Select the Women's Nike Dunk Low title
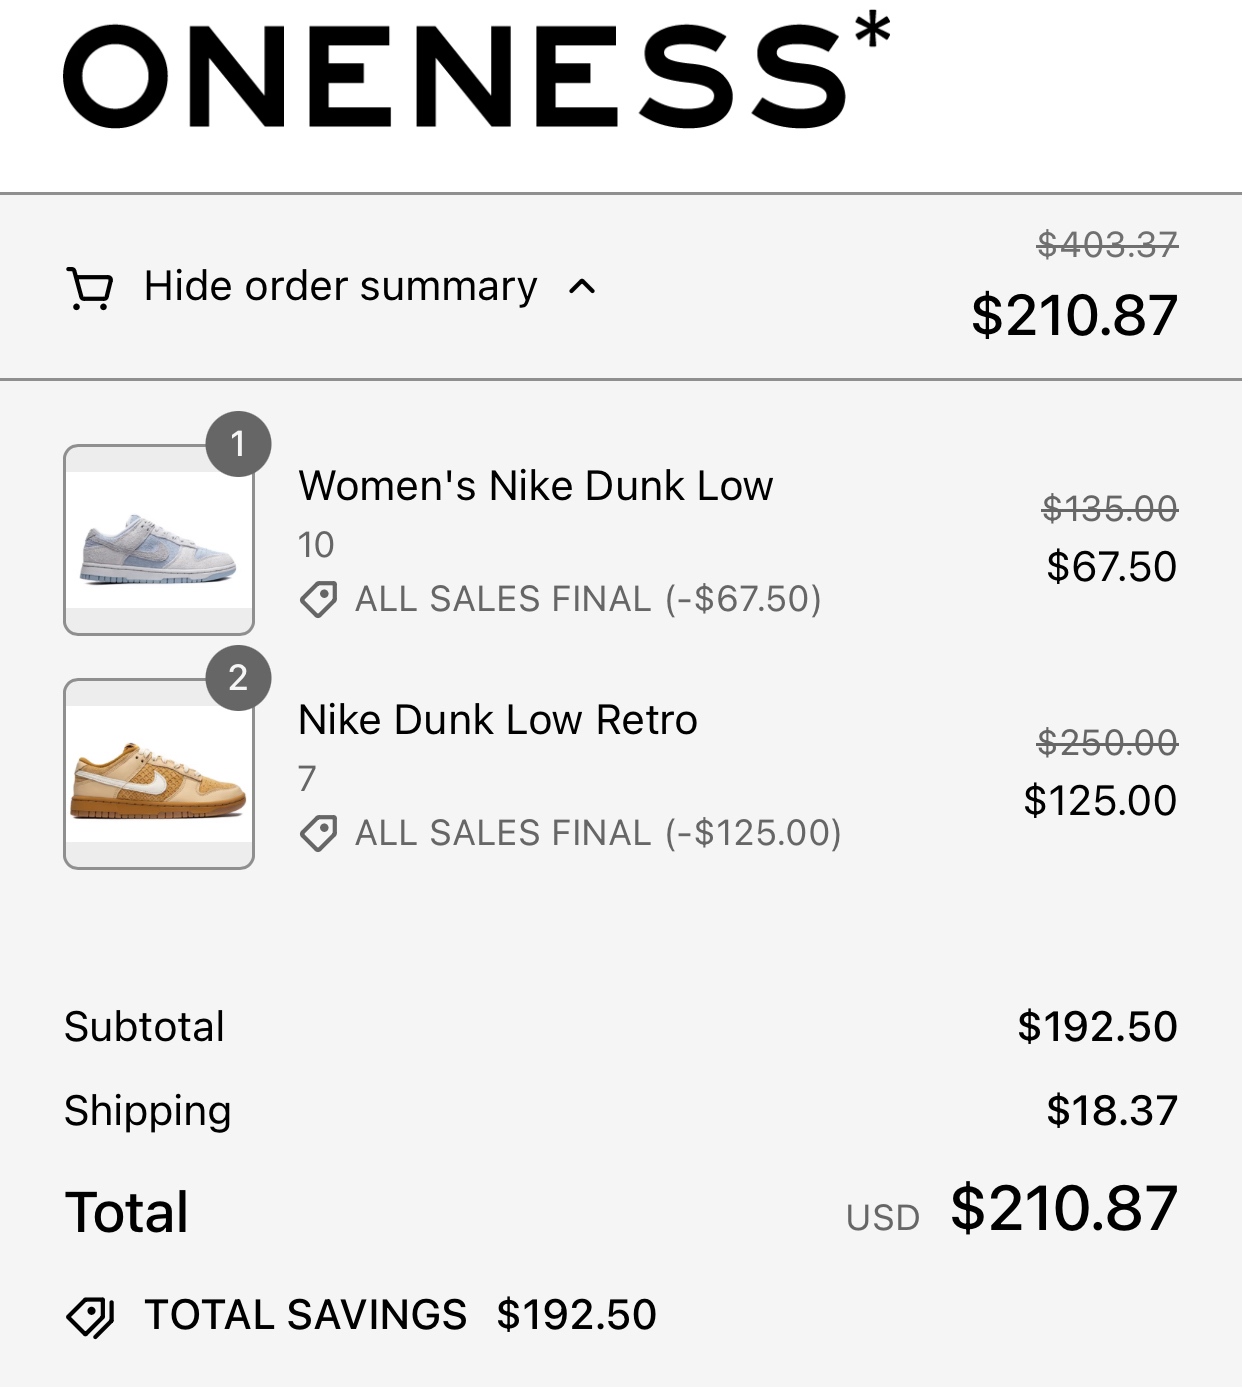This screenshot has width=1242, height=1387. [x=535, y=486]
